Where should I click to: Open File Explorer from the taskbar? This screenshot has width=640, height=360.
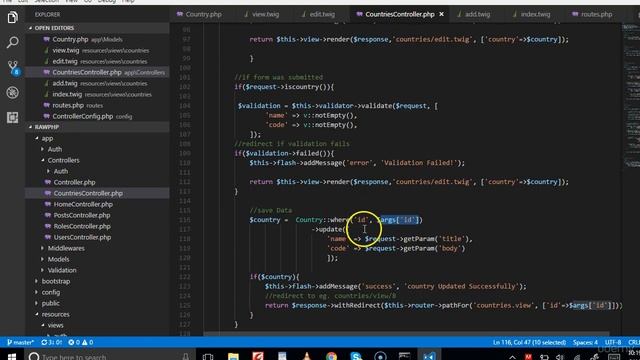(x=233, y=356)
